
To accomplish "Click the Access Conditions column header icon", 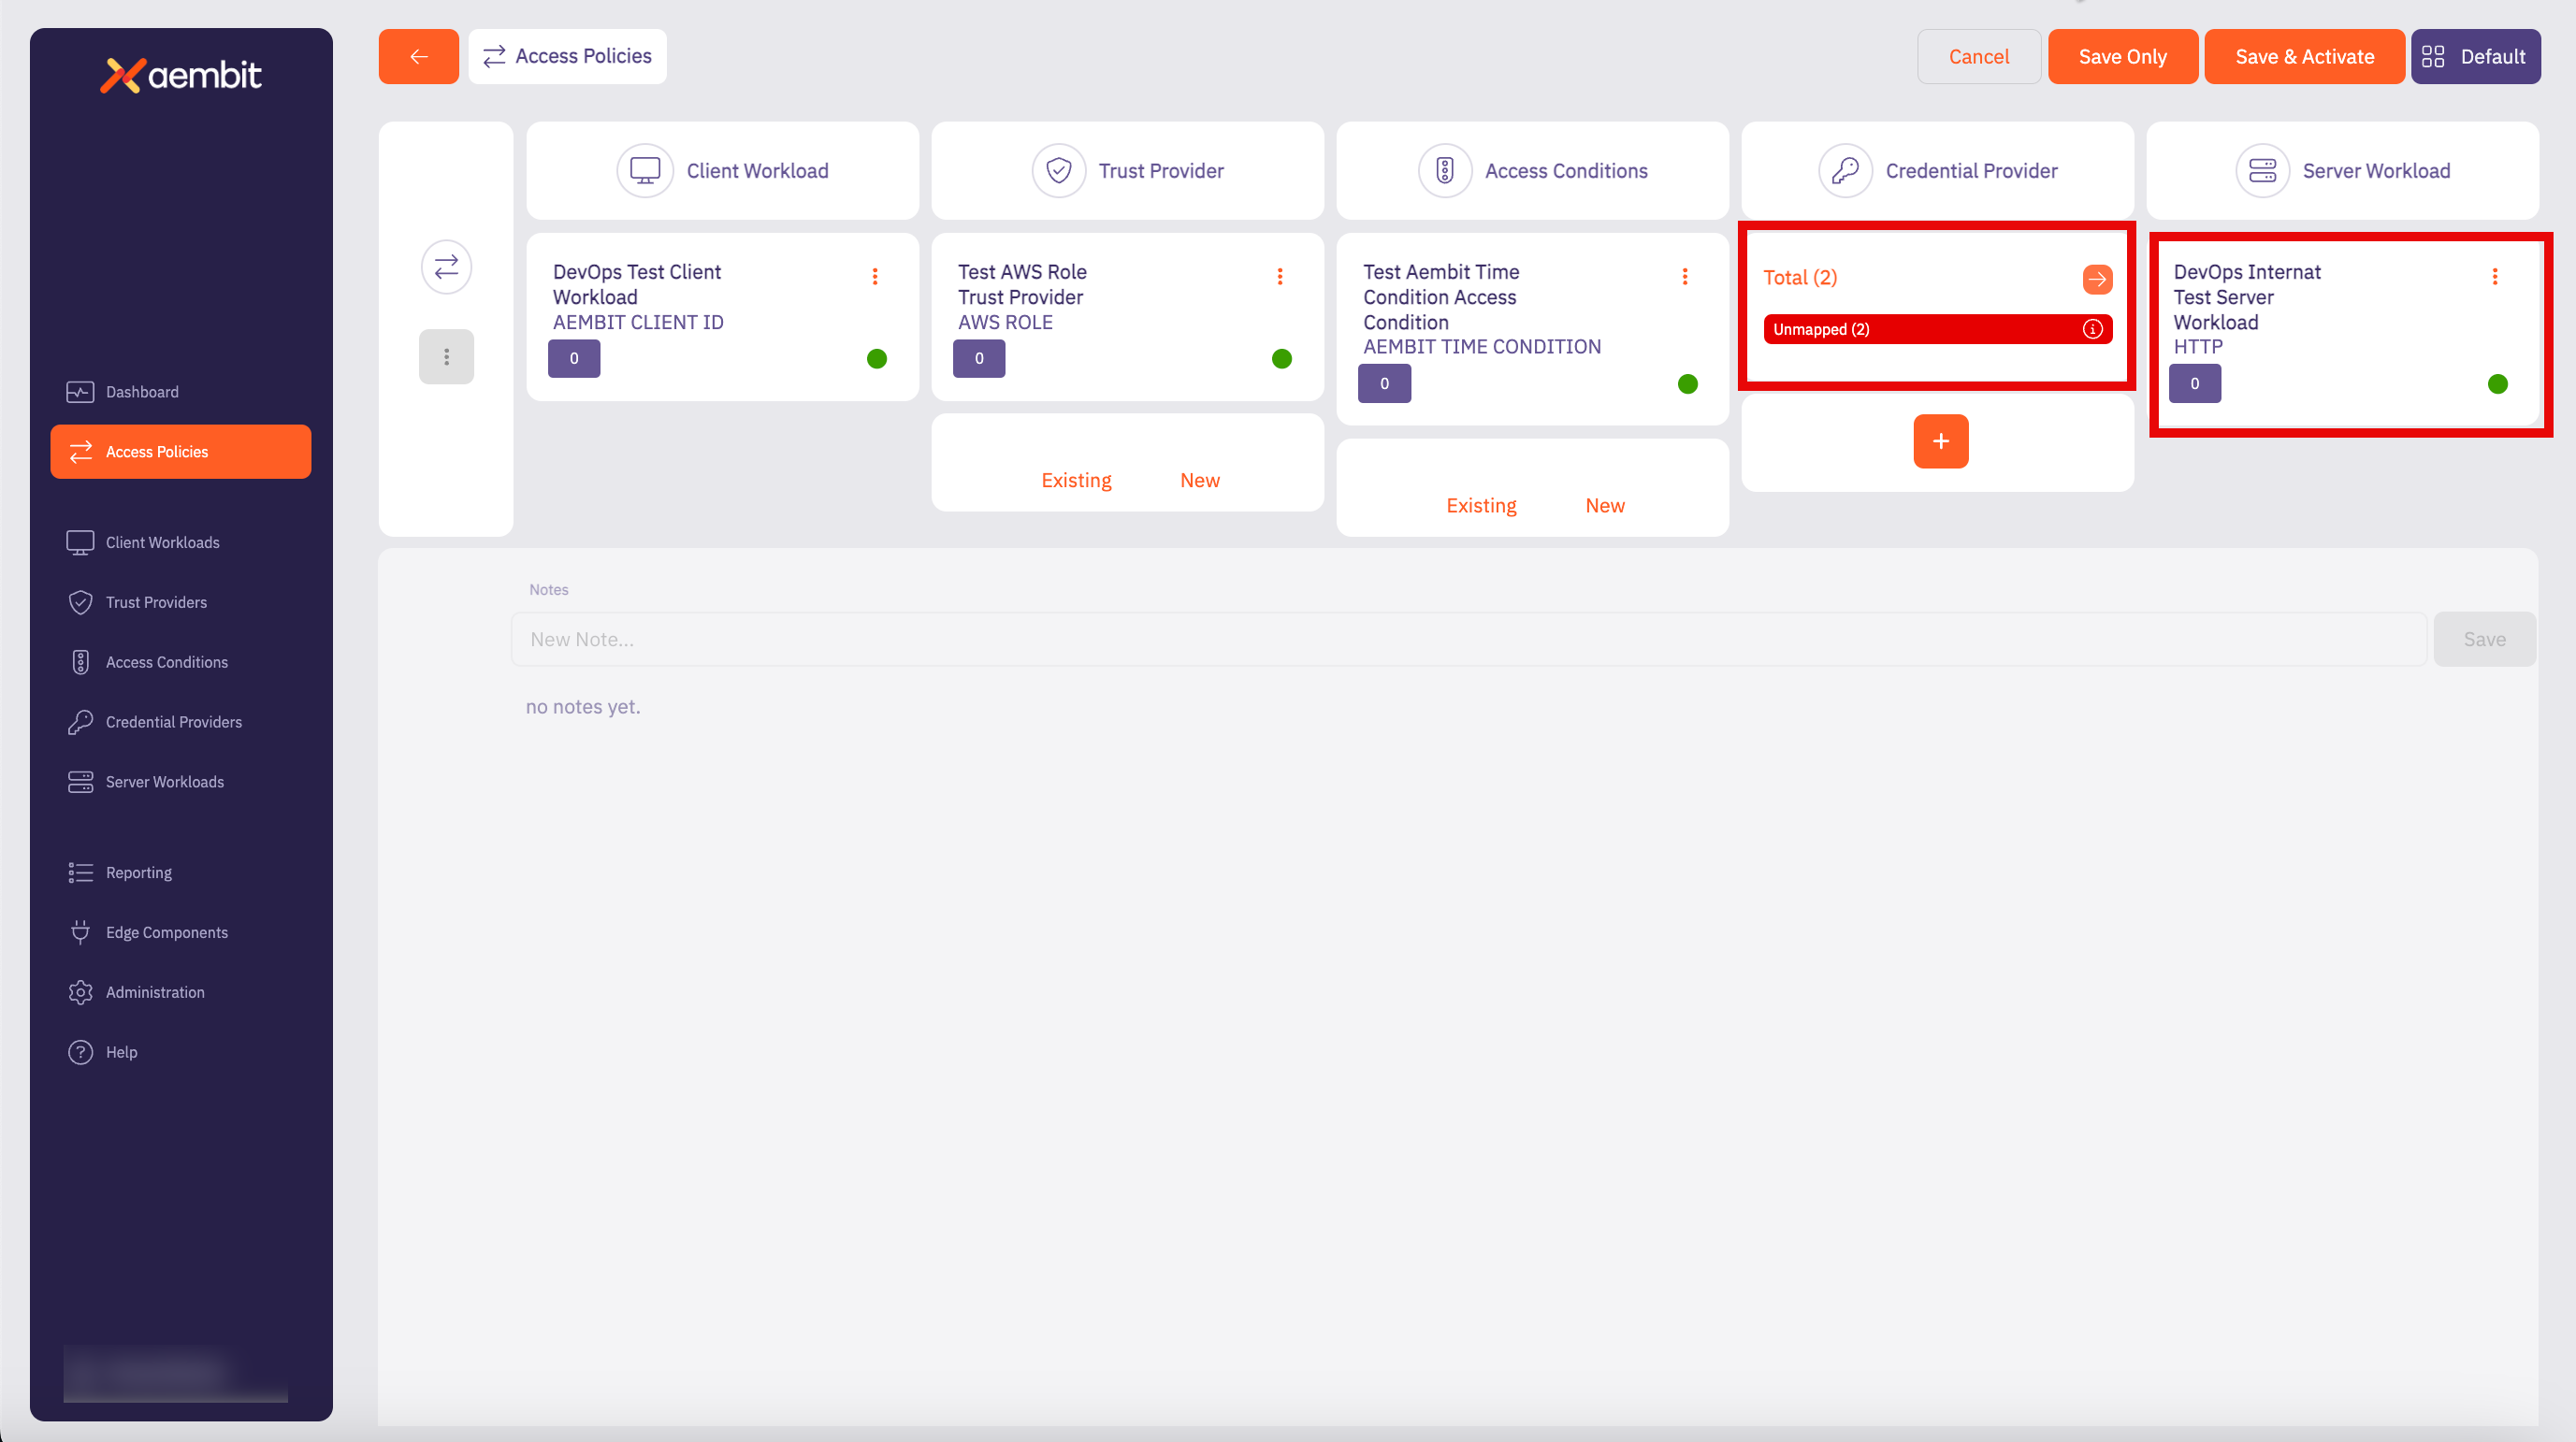I will 1444,171.
